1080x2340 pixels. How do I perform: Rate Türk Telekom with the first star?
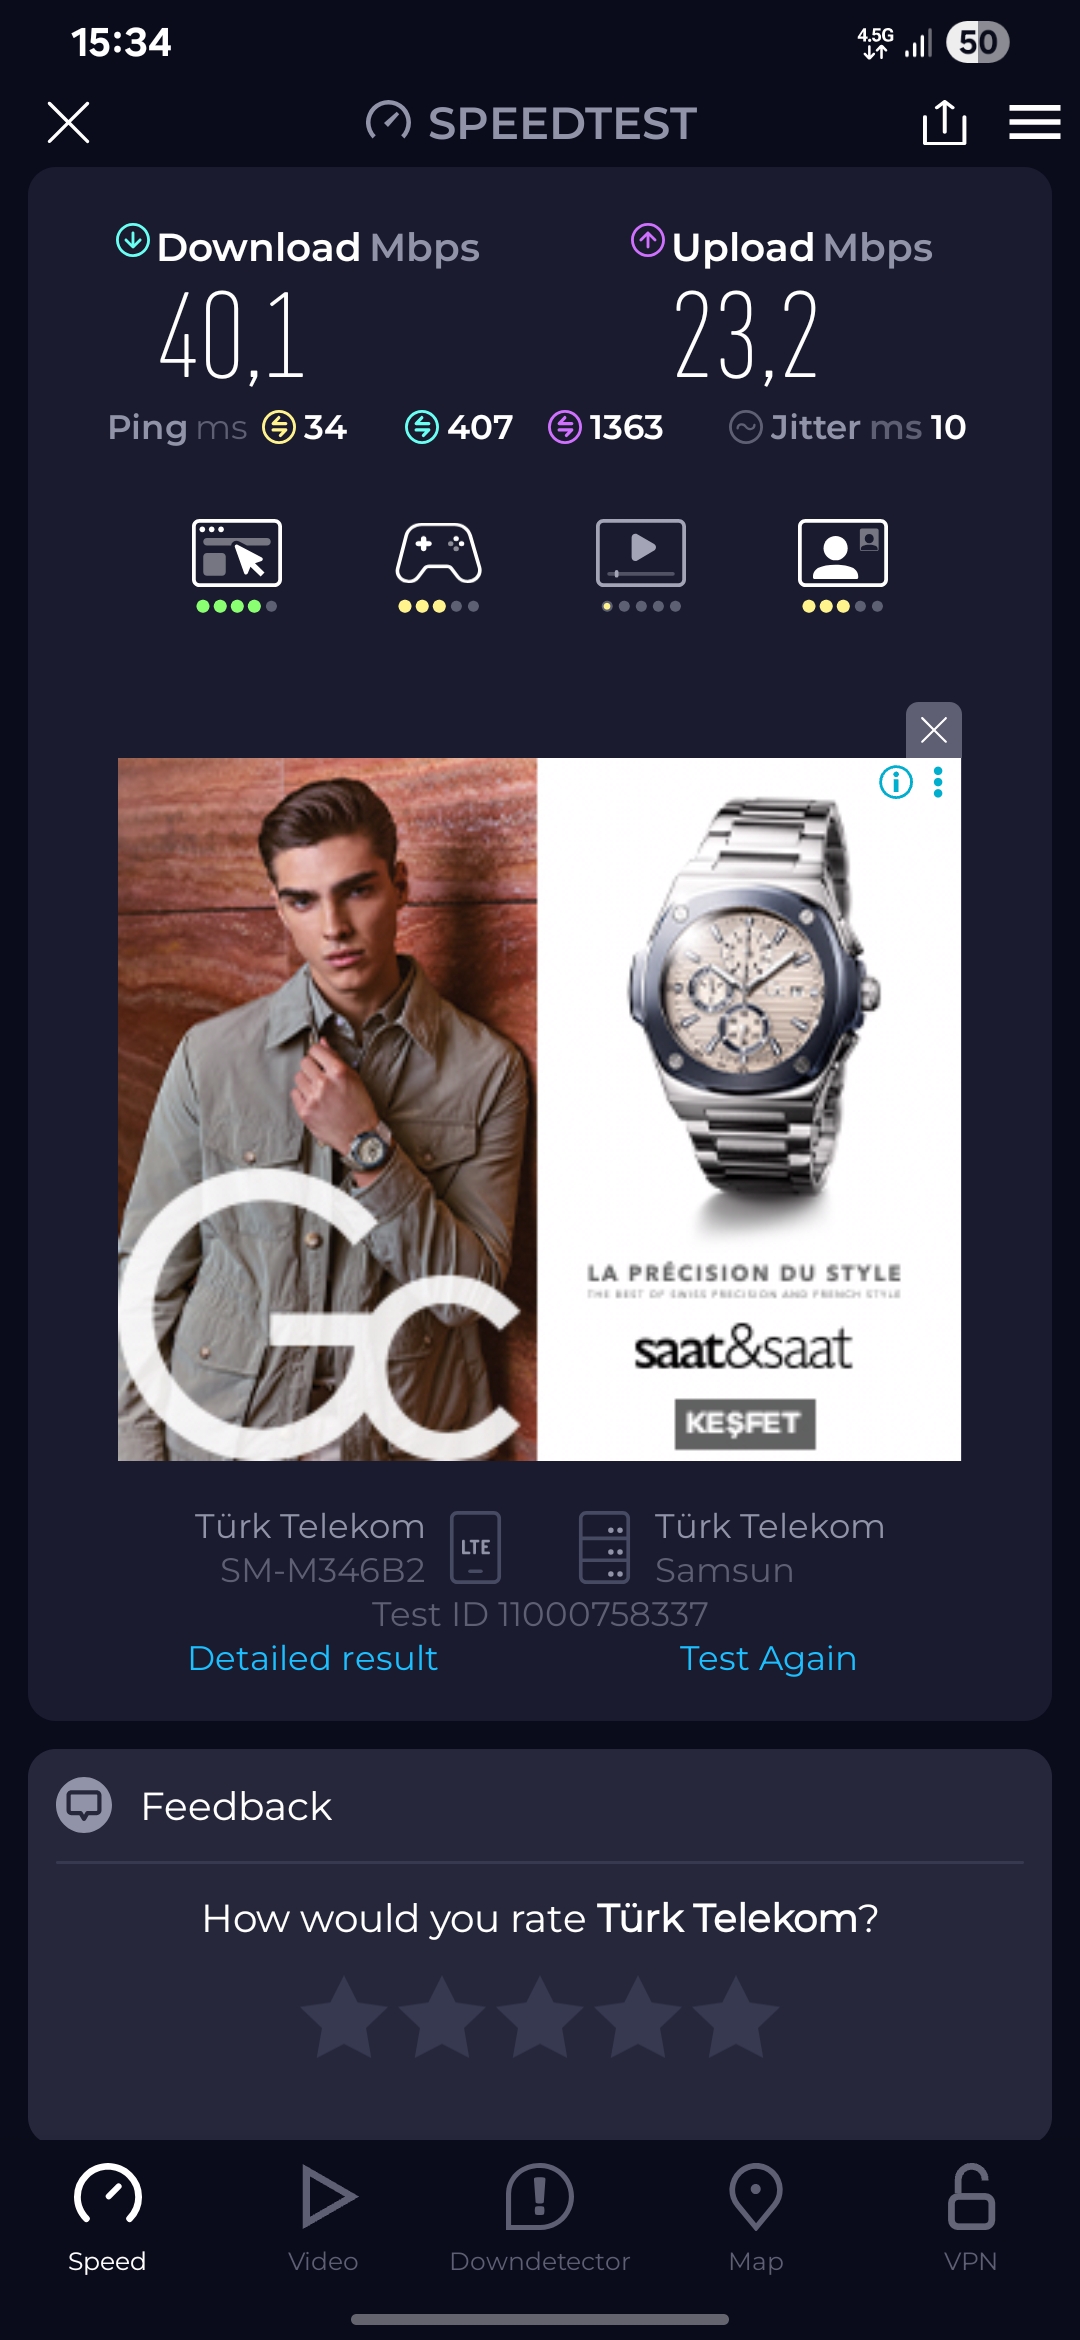(344, 2016)
